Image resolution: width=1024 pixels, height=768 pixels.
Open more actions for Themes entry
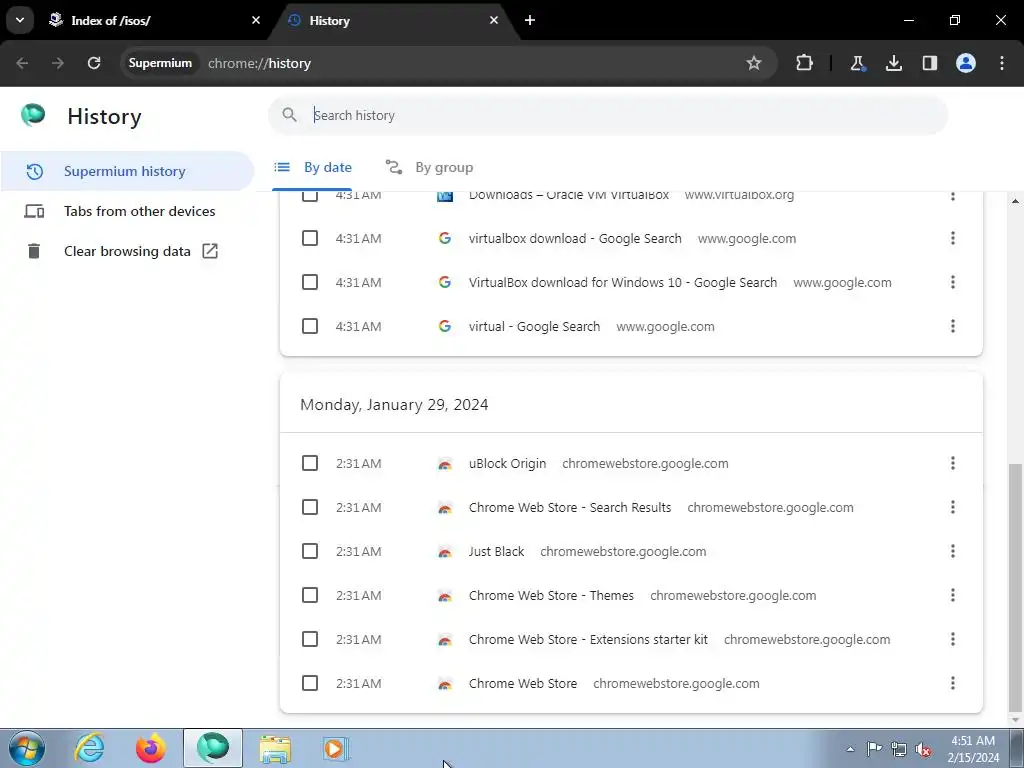pos(953,595)
